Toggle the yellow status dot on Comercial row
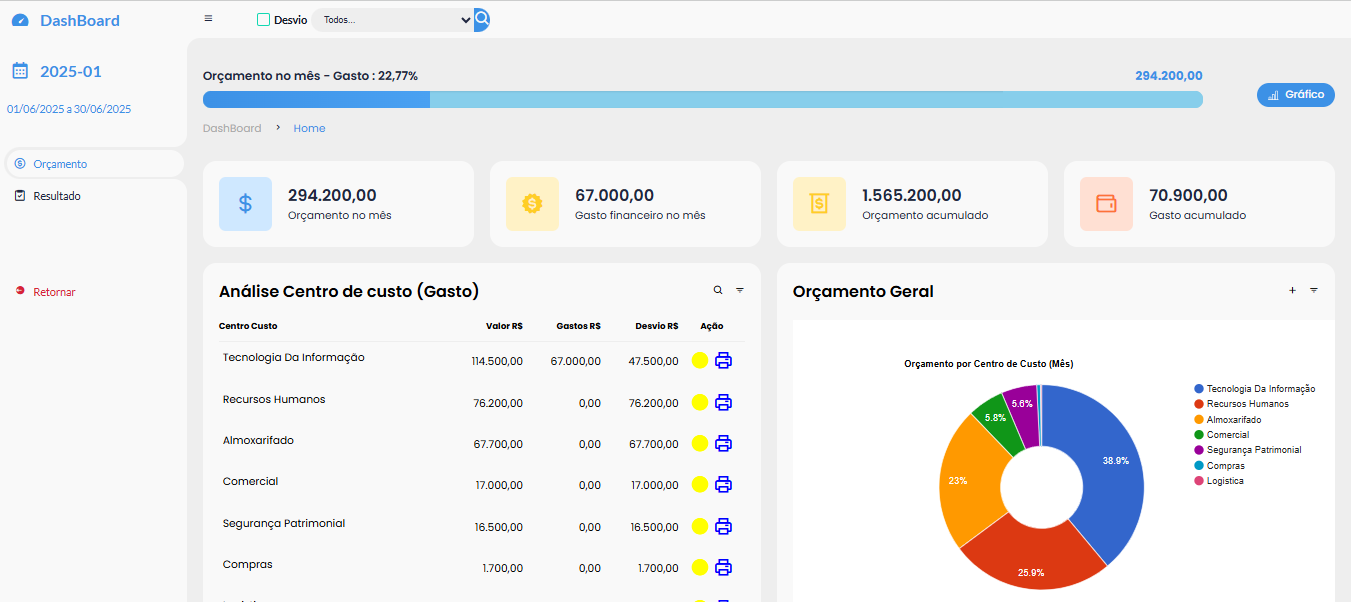The height and width of the screenshot is (602, 1351). tap(699, 485)
